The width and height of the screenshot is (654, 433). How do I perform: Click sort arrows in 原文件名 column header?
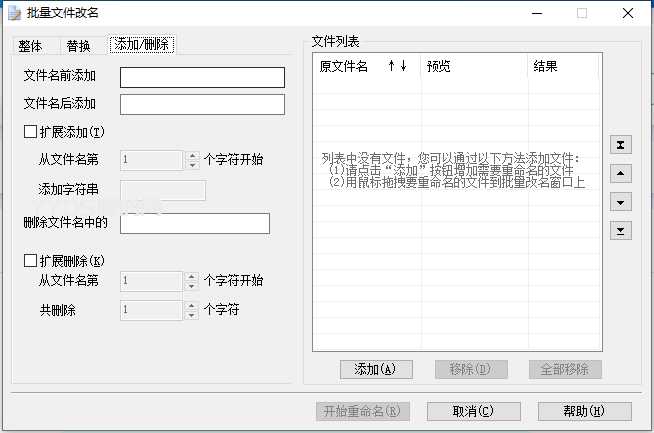pyautogui.click(x=397, y=67)
